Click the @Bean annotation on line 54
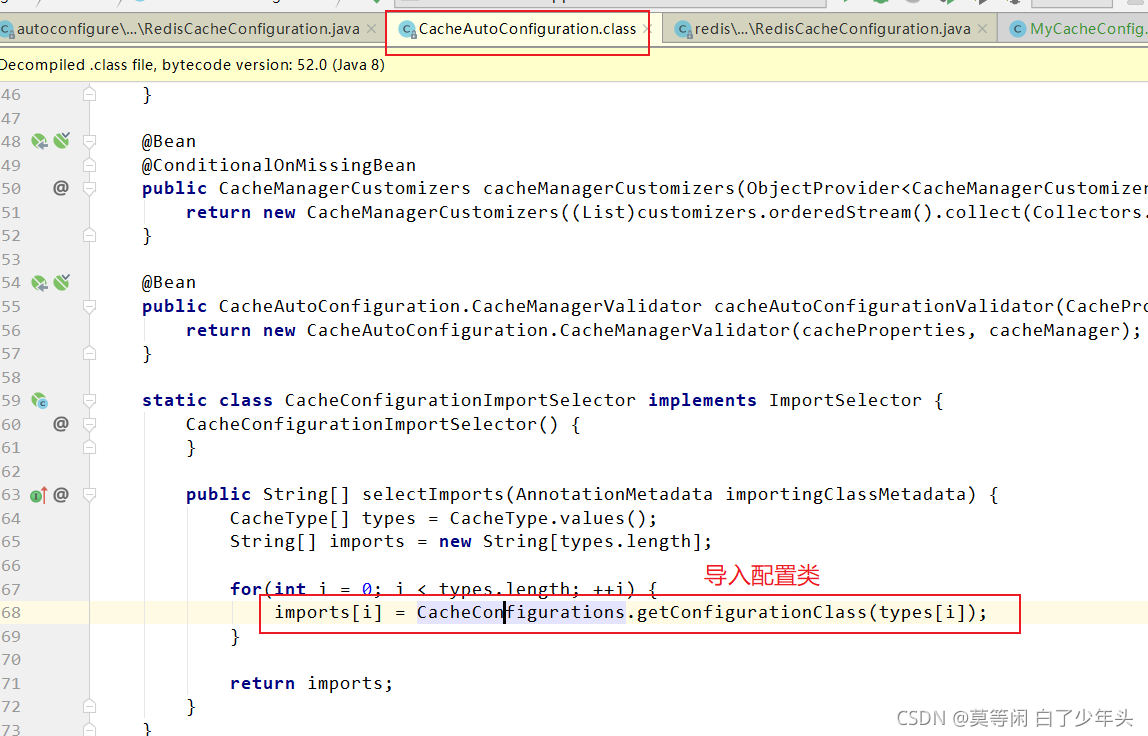 (169, 283)
